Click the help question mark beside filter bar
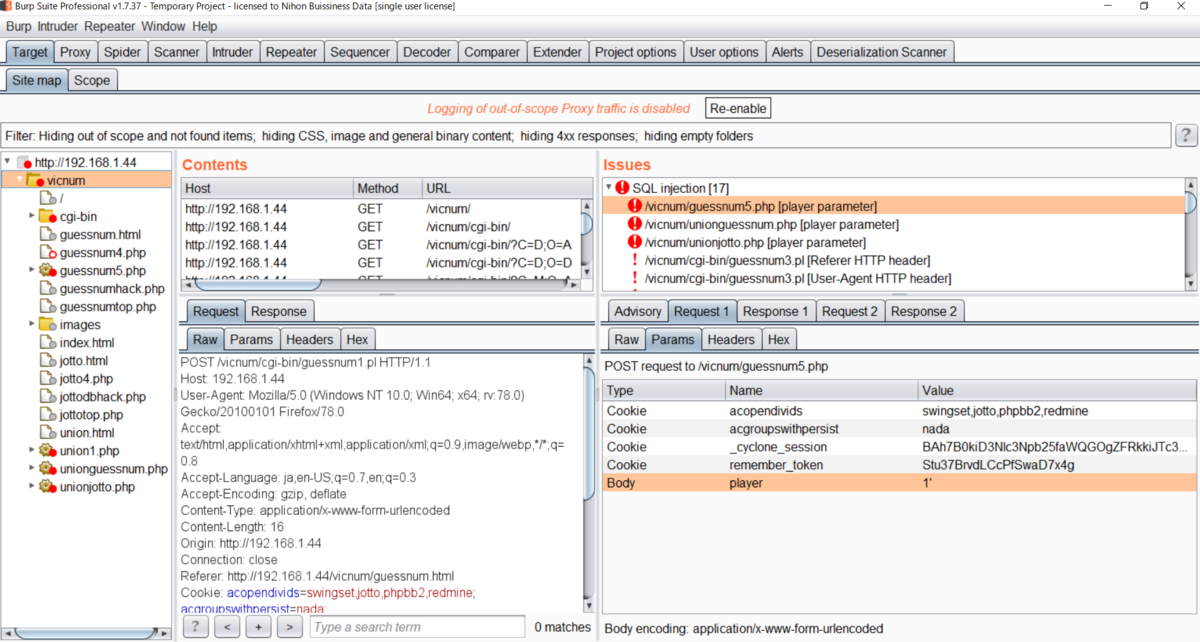1200x642 pixels. click(x=1186, y=135)
